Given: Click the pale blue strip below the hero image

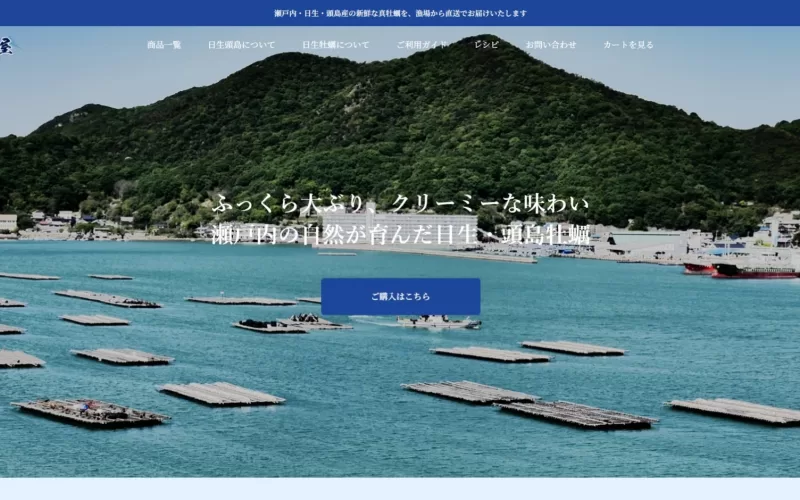Looking at the screenshot, I should tap(400, 489).
